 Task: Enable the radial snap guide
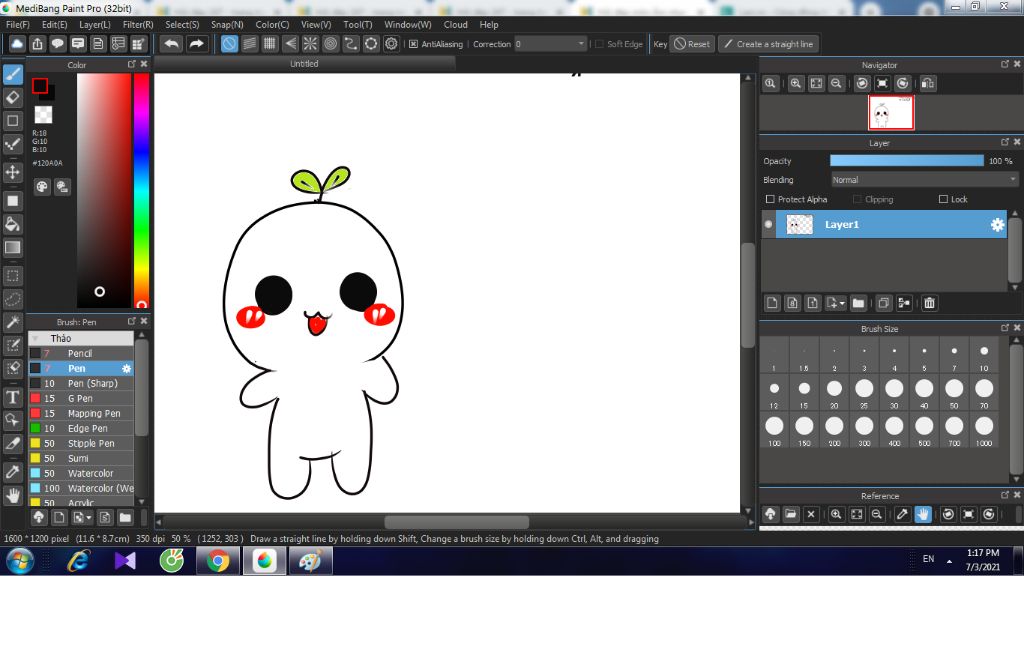coord(310,44)
